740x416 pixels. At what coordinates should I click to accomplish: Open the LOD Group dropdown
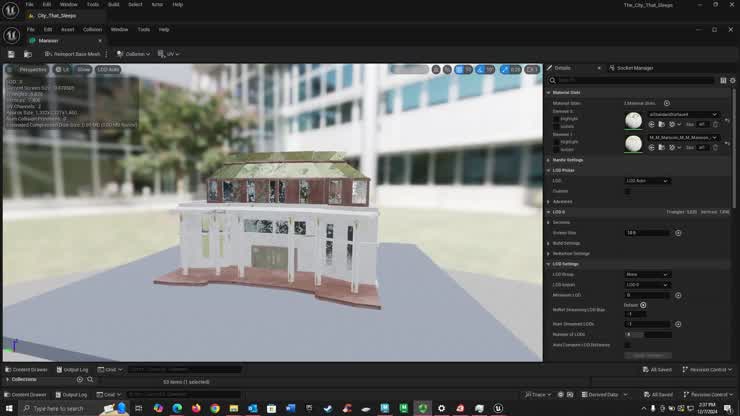[x=647, y=274]
